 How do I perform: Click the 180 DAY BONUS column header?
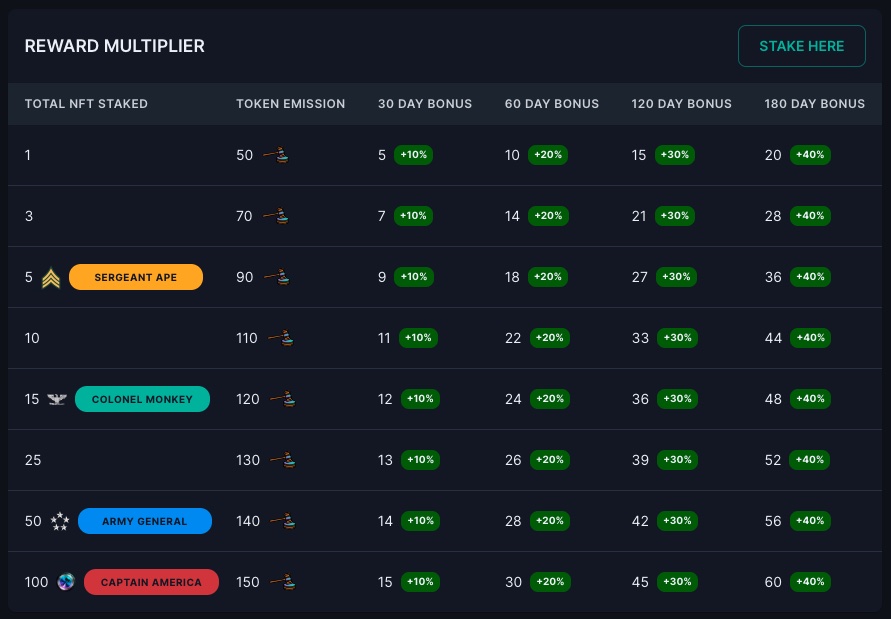814,104
